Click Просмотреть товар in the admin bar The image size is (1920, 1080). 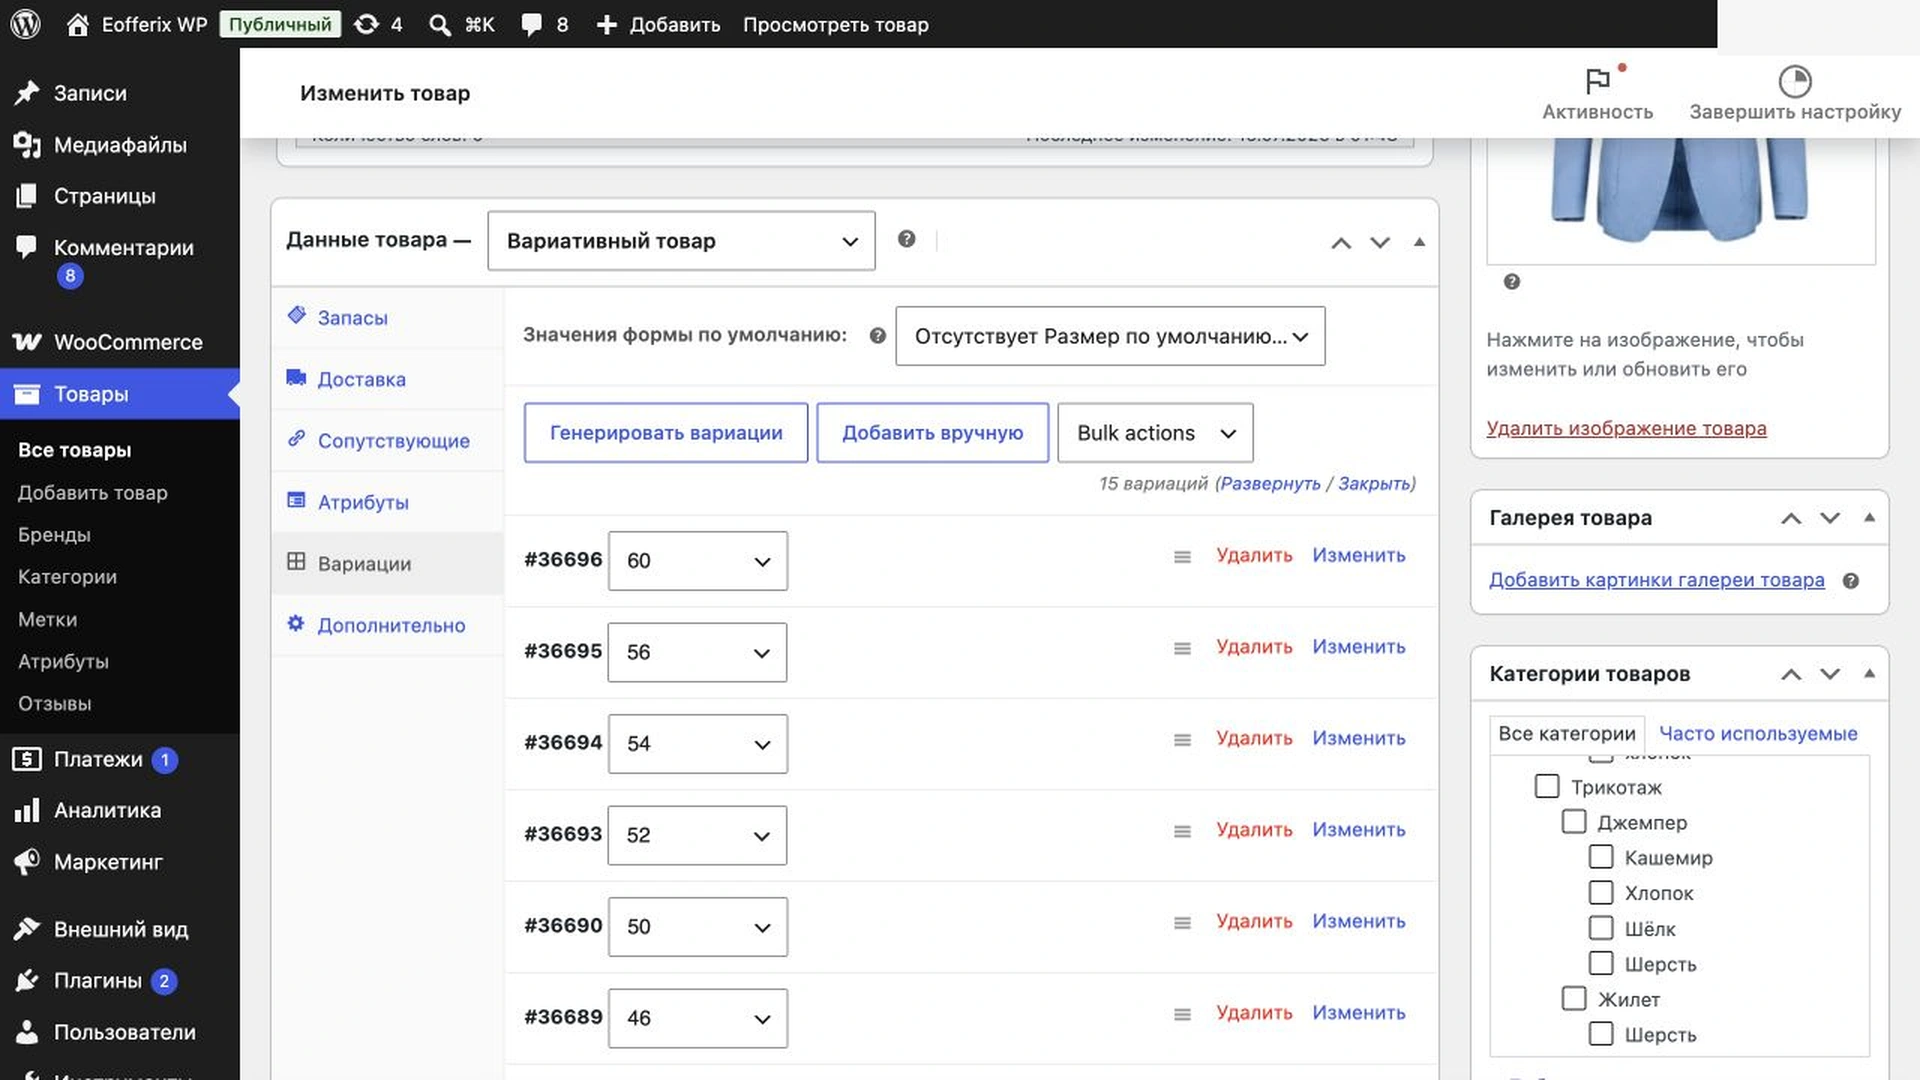coord(835,25)
